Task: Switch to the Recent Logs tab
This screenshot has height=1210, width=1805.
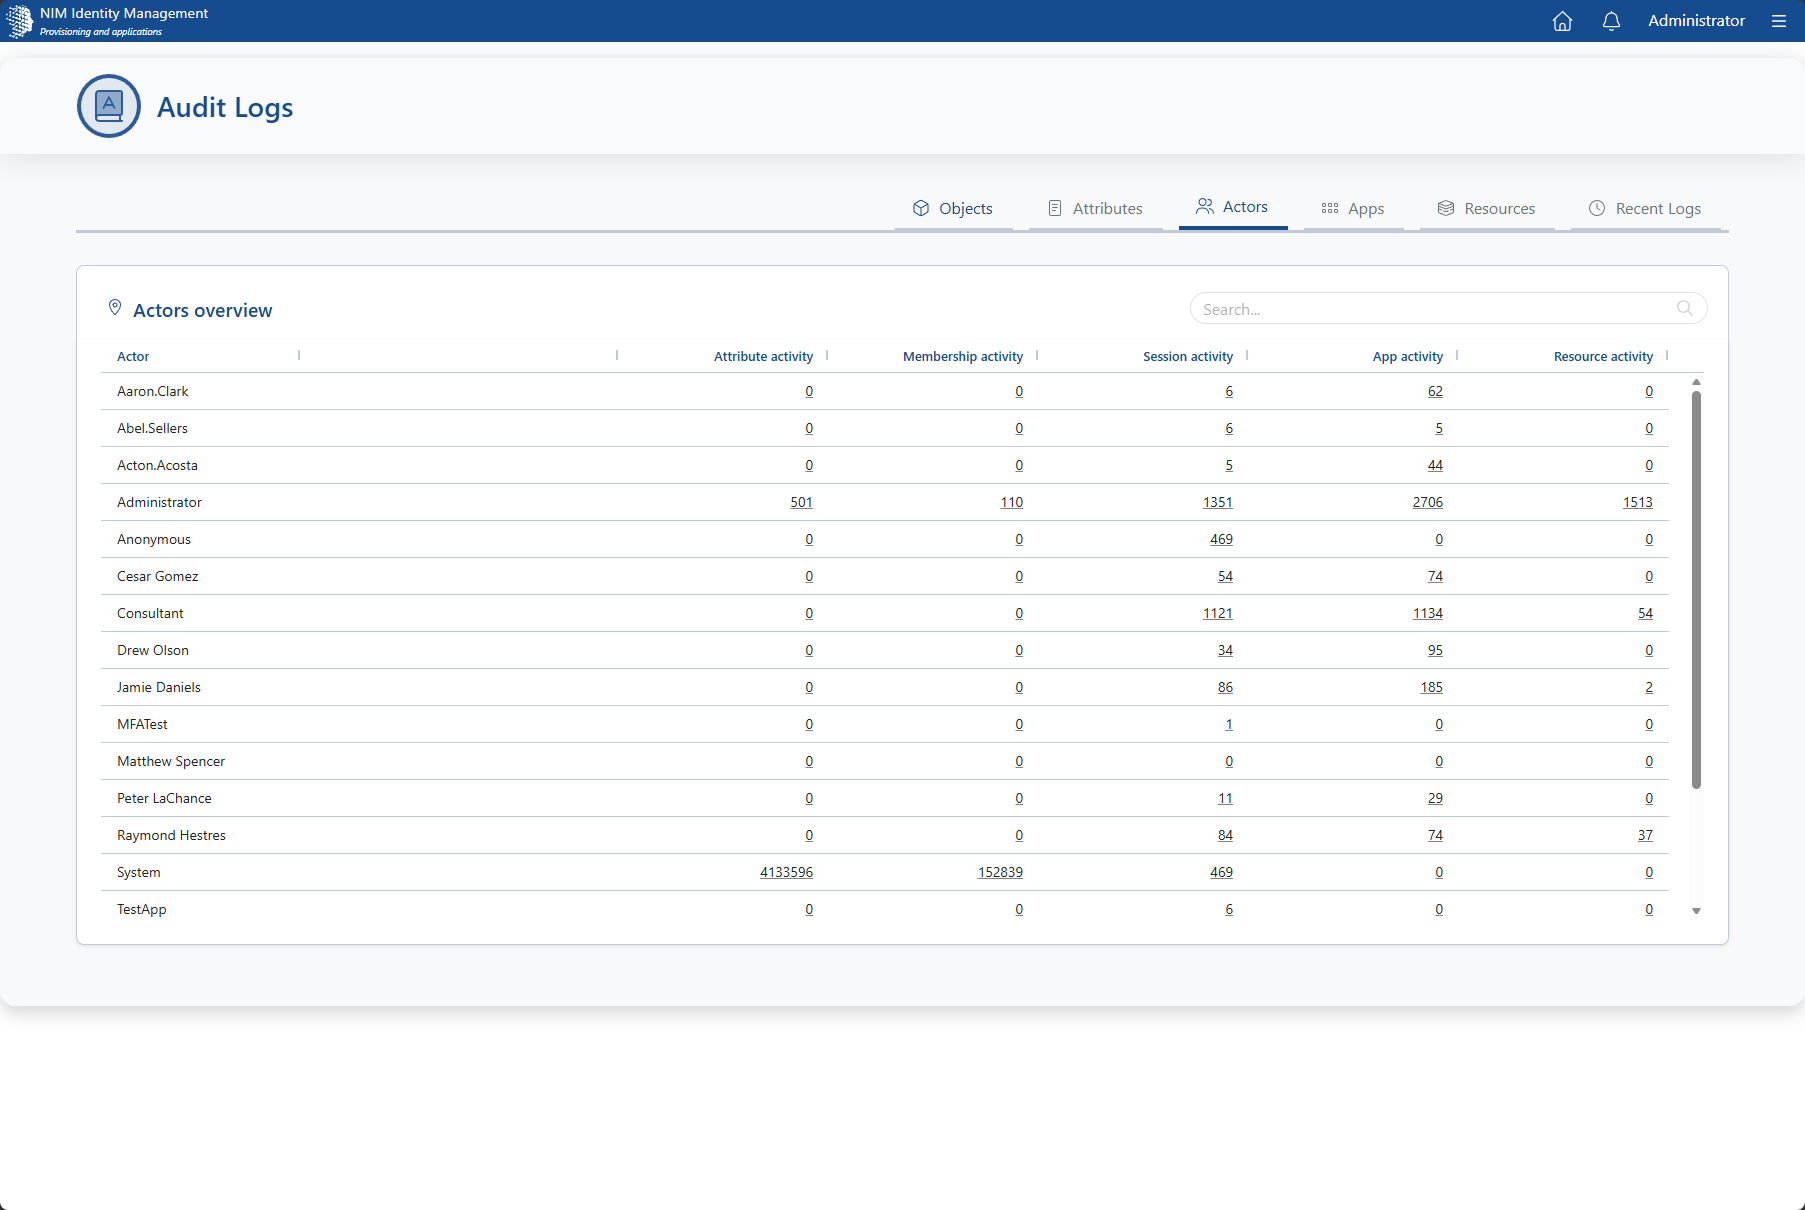Action: click(1646, 208)
